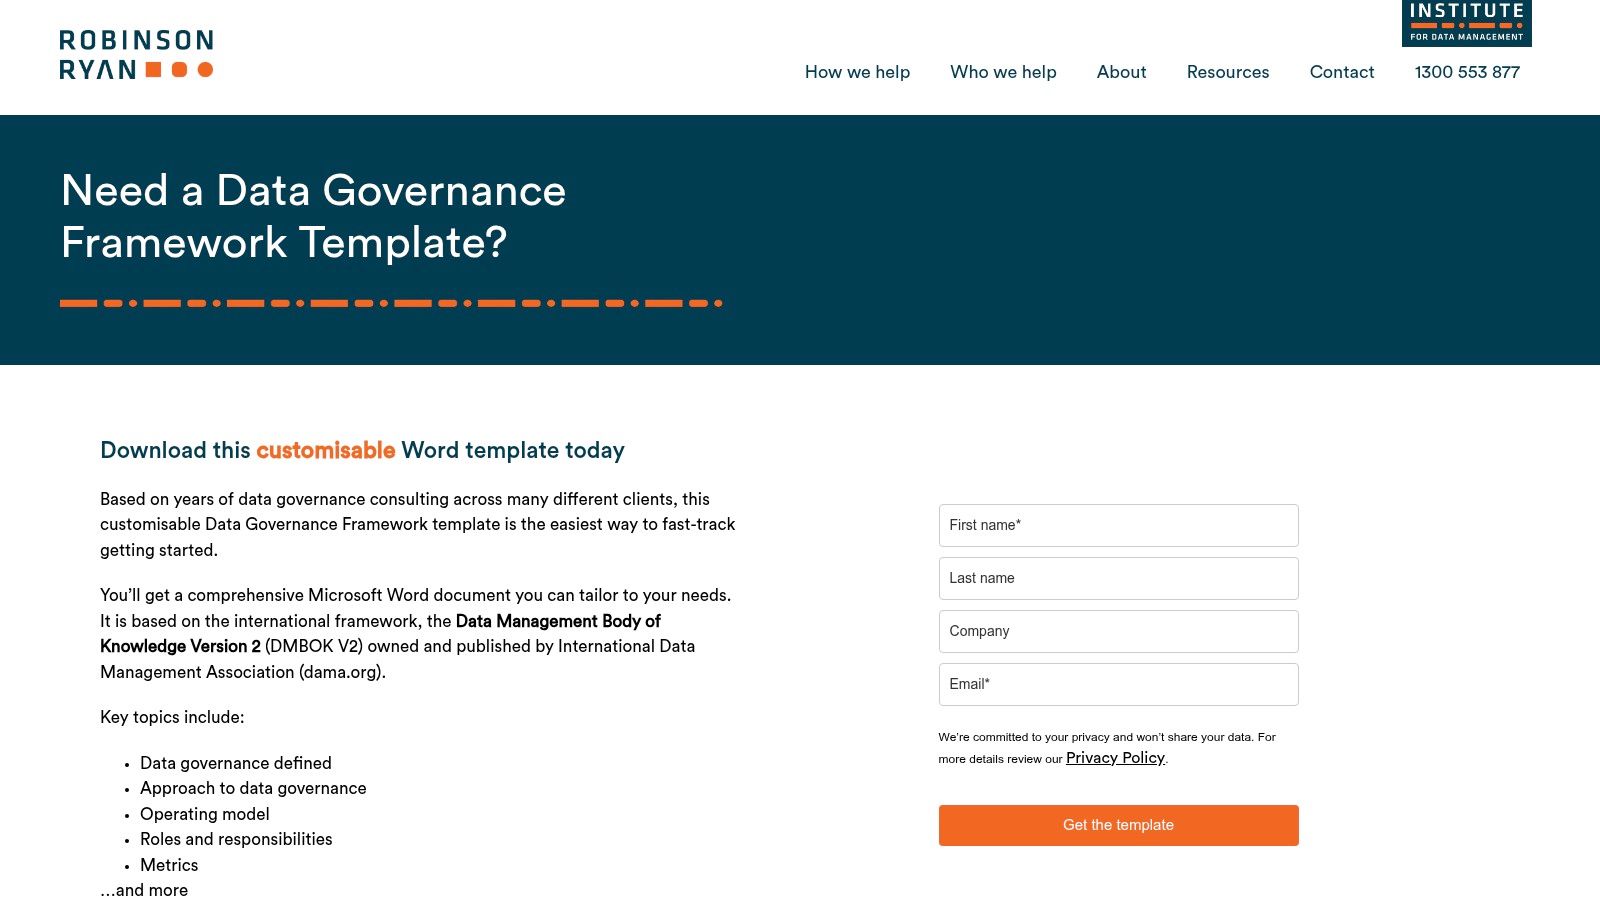Click the bullet 'Approach to data governance'
The height and width of the screenshot is (900, 1600).
coord(253,788)
